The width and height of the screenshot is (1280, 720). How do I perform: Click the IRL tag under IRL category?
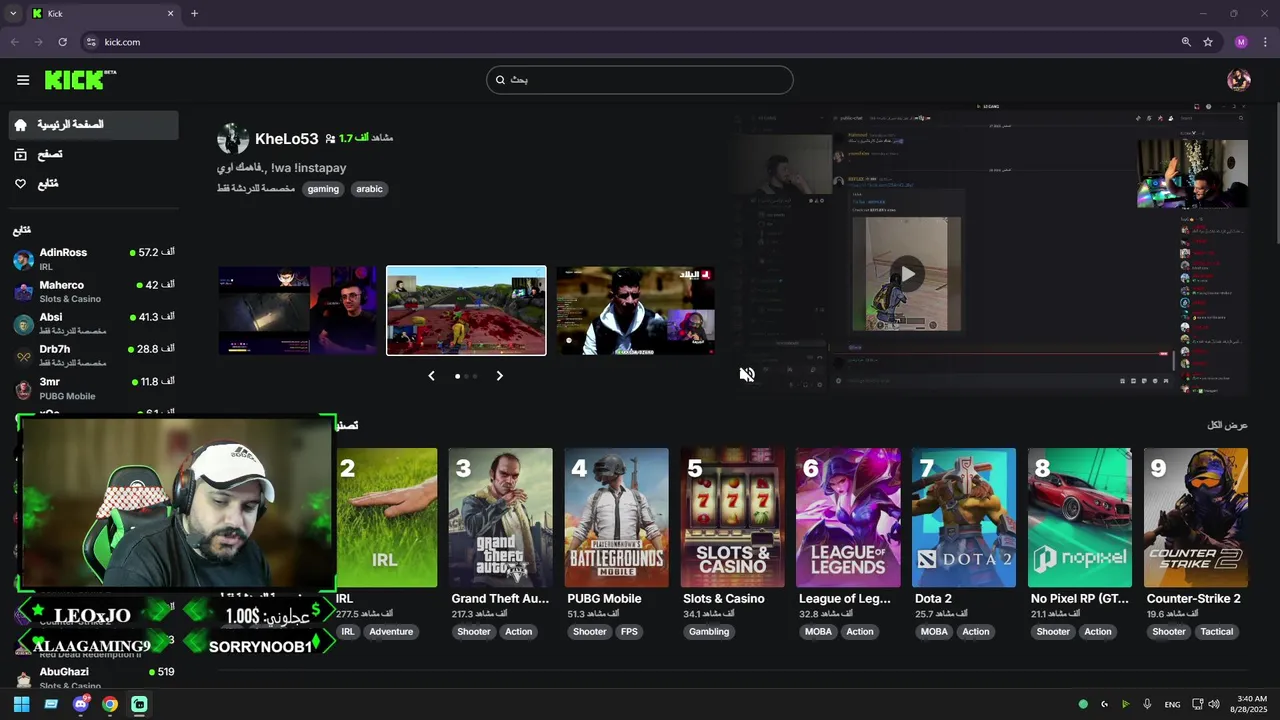coord(348,632)
